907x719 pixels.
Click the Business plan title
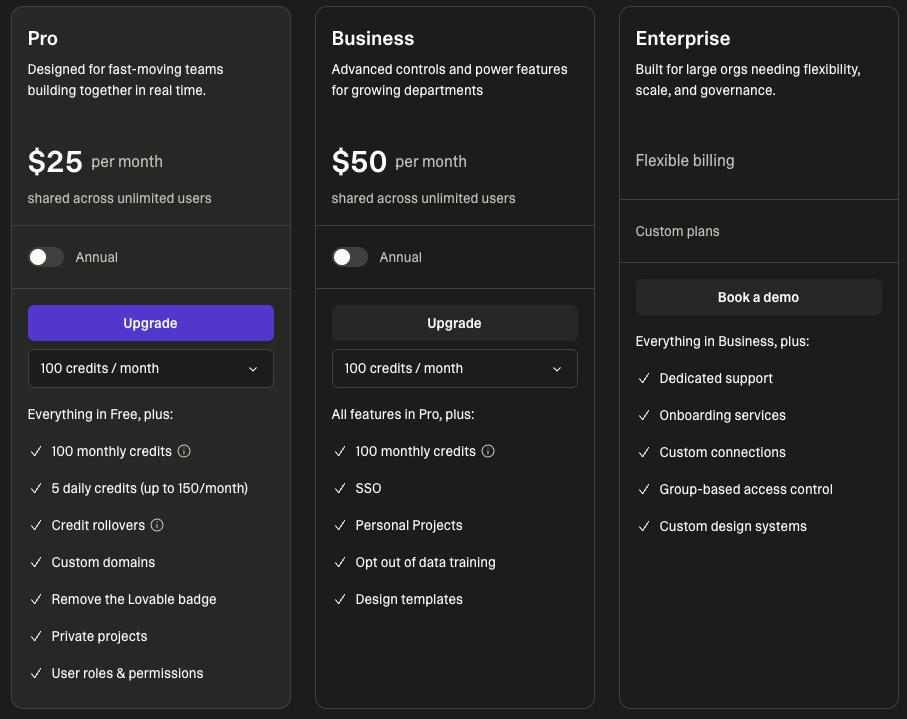click(x=373, y=39)
